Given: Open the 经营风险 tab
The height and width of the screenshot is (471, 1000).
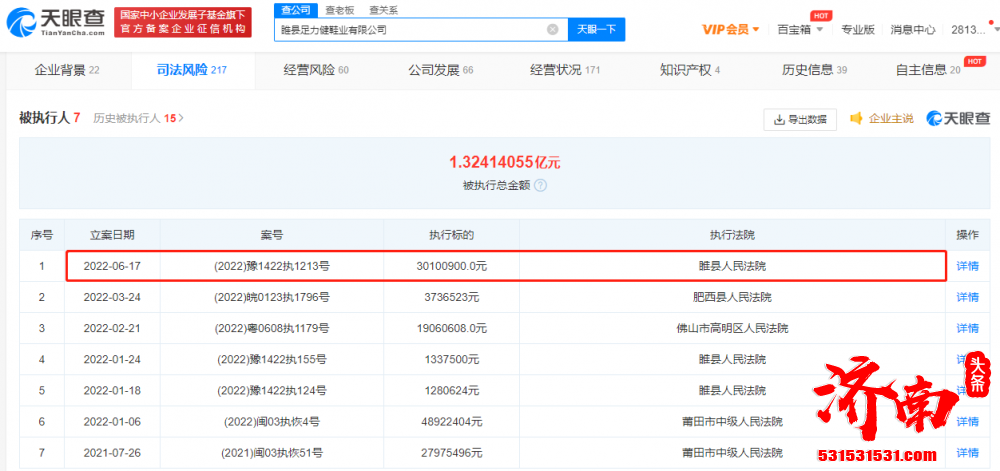Looking at the screenshot, I should [x=315, y=70].
